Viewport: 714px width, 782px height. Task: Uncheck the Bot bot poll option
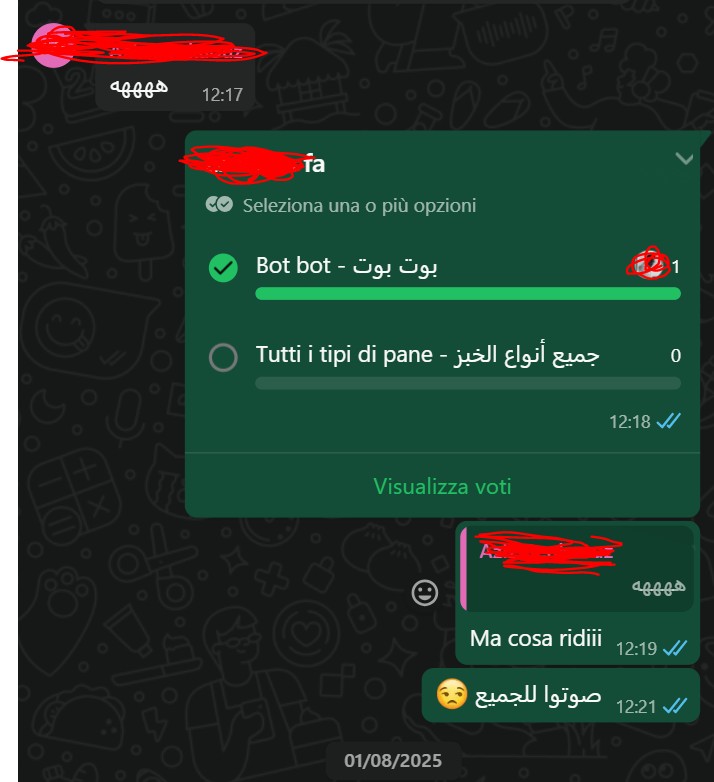[x=223, y=268]
